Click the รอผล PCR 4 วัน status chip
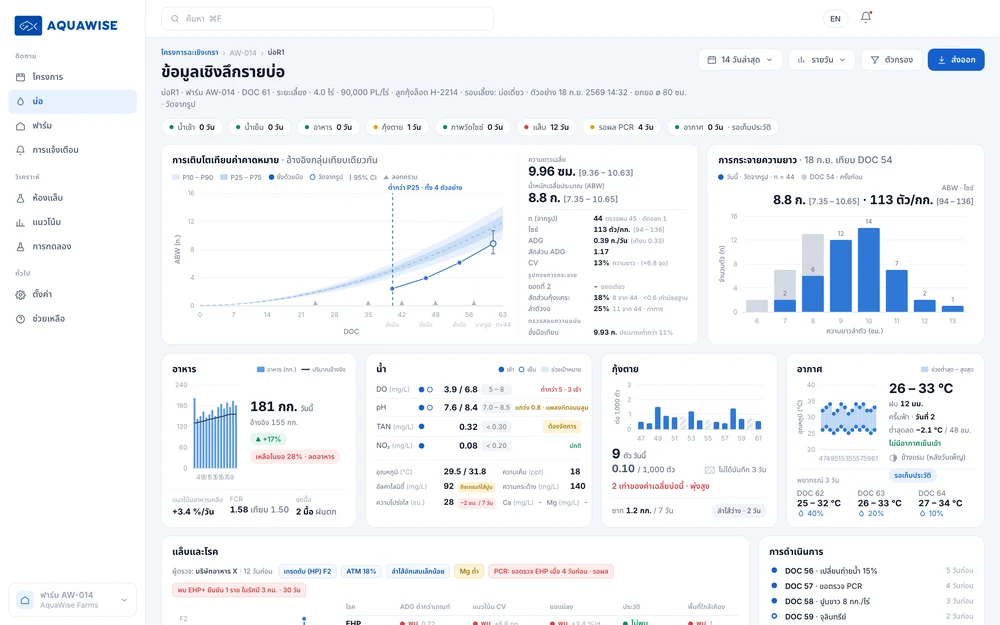The image size is (1000, 625). (x=622, y=128)
